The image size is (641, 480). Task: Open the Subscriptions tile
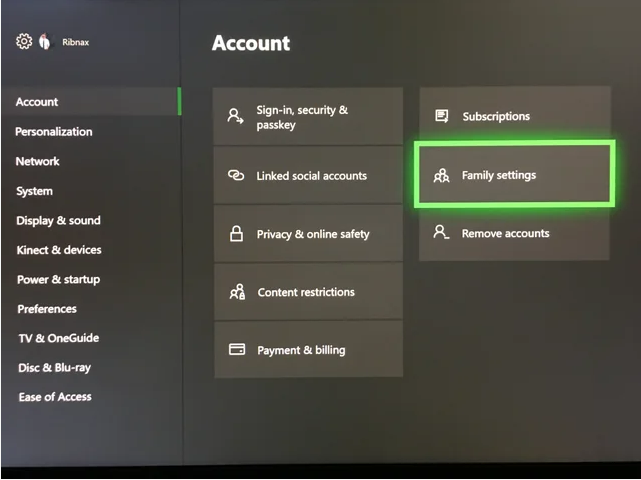click(515, 114)
